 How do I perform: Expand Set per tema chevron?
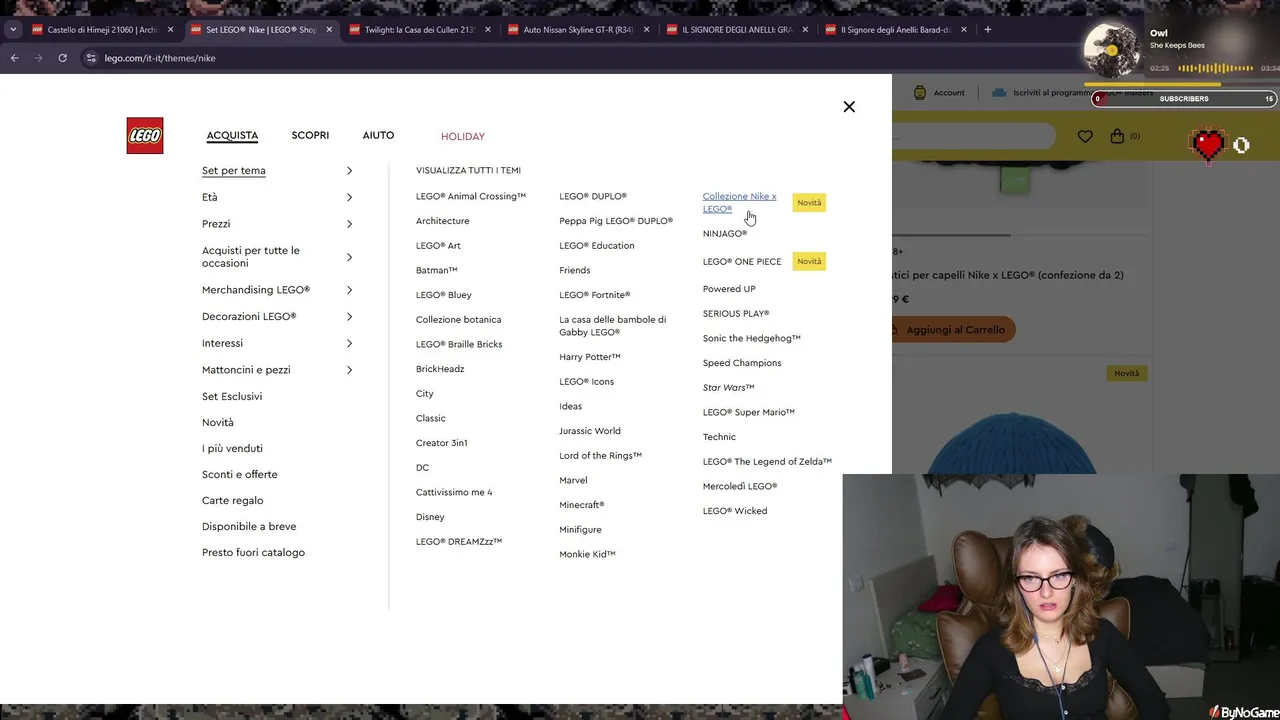pyautogui.click(x=349, y=171)
